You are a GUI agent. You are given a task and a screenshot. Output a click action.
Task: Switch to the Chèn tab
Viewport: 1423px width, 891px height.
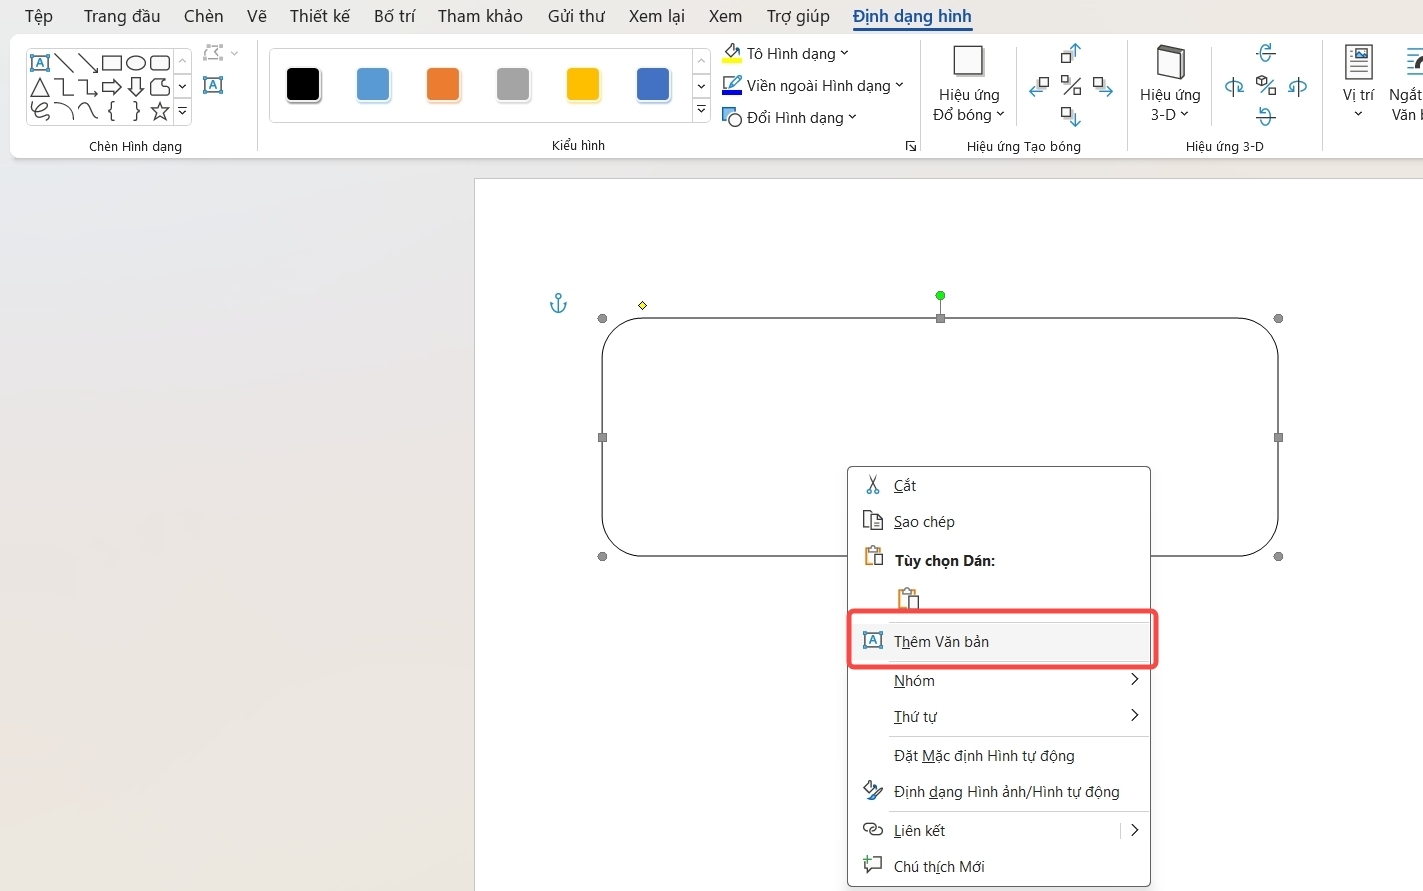click(x=203, y=16)
